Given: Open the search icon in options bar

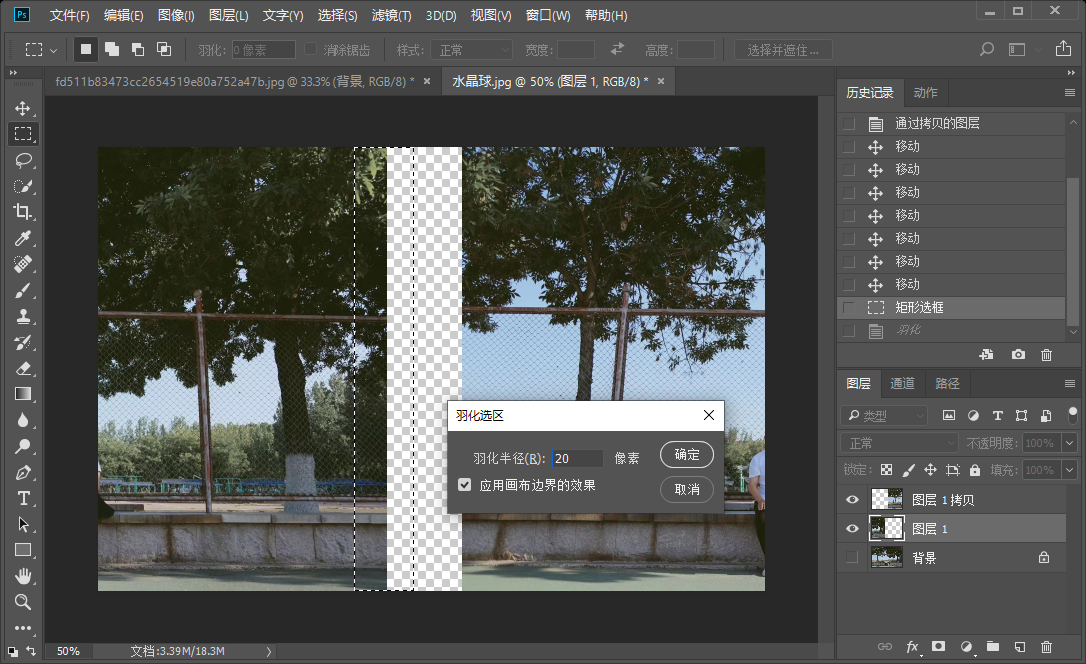Looking at the screenshot, I should pos(987,49).
